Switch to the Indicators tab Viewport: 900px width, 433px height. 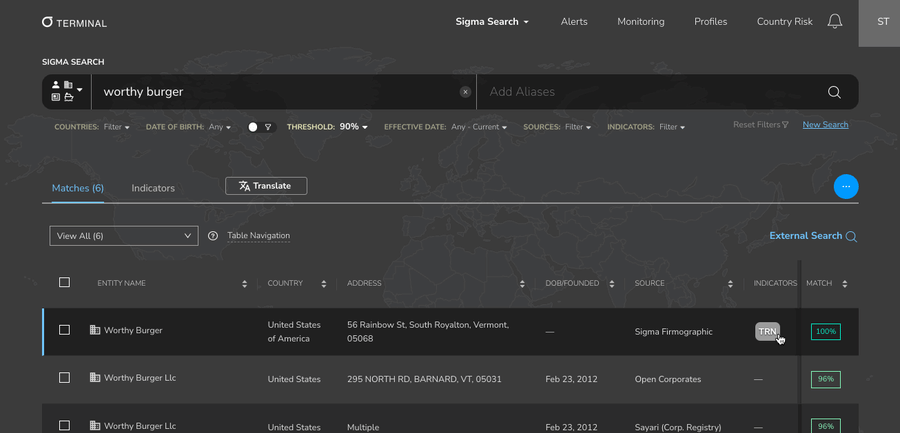[x=153, y=188]
